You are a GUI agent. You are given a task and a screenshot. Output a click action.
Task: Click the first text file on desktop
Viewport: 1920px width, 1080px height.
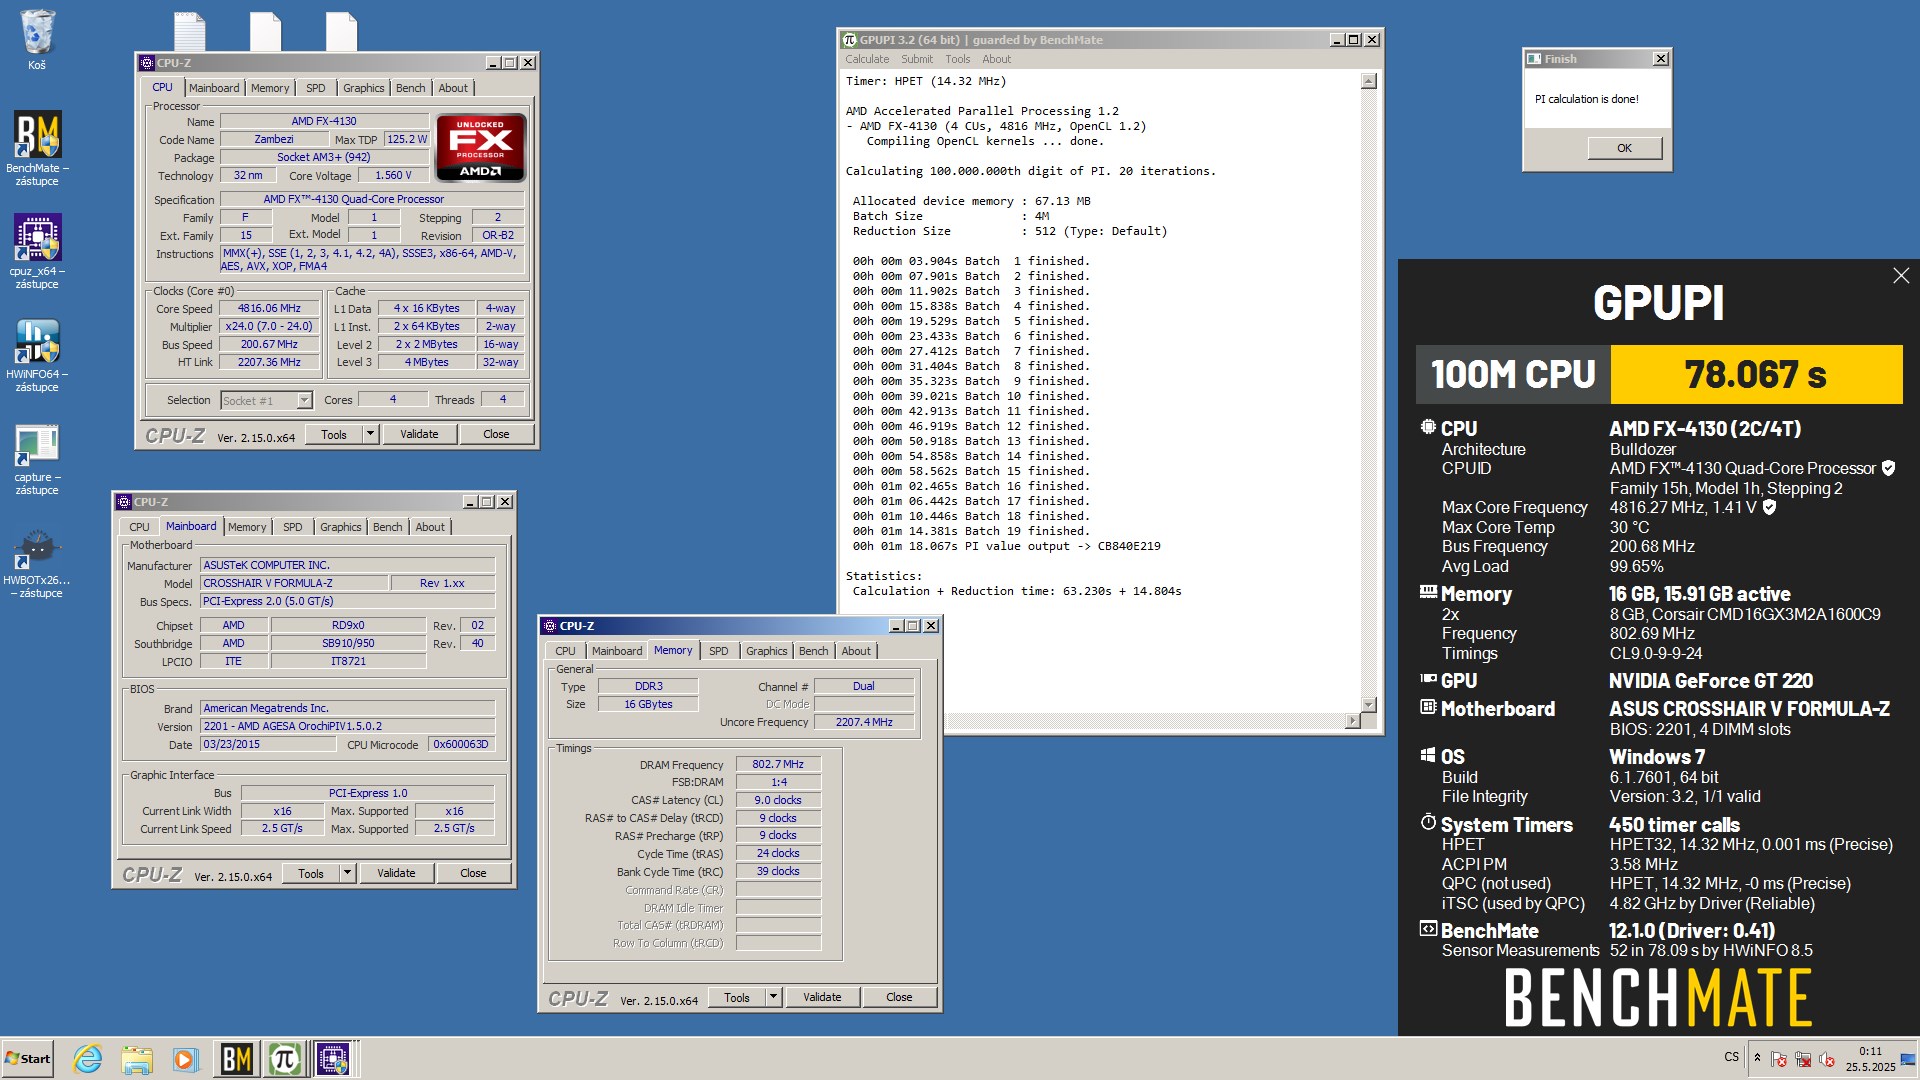pos(189,30)
